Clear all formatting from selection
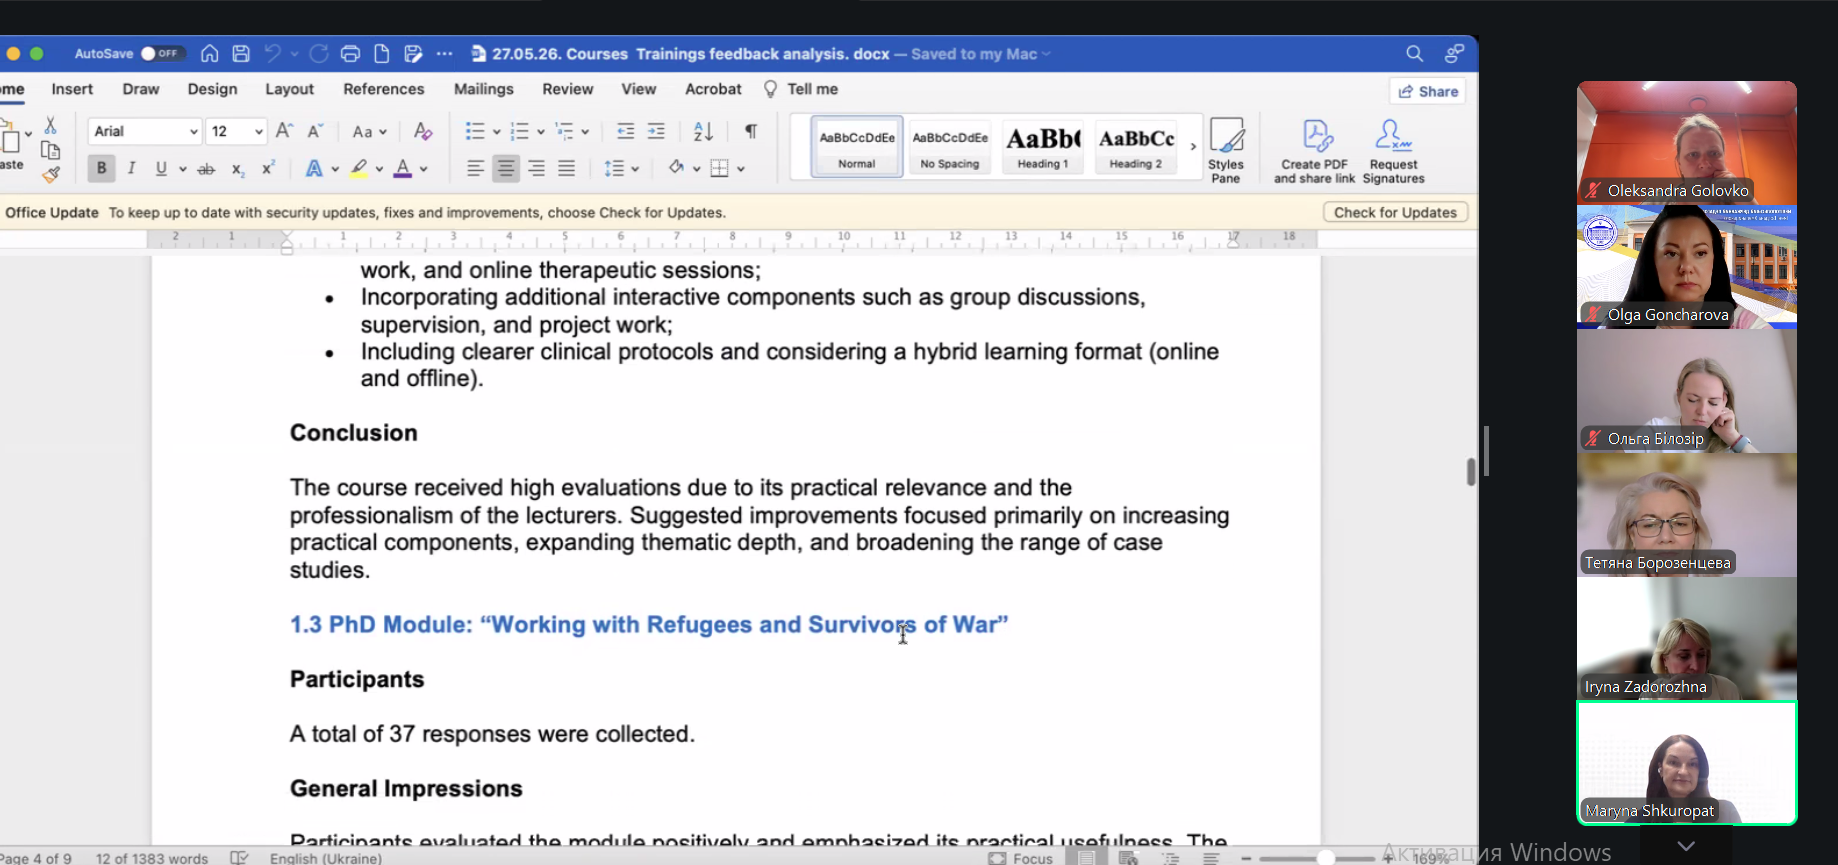Image resolution: width=1838 pixels, height=865 pixels. point(423,131)
